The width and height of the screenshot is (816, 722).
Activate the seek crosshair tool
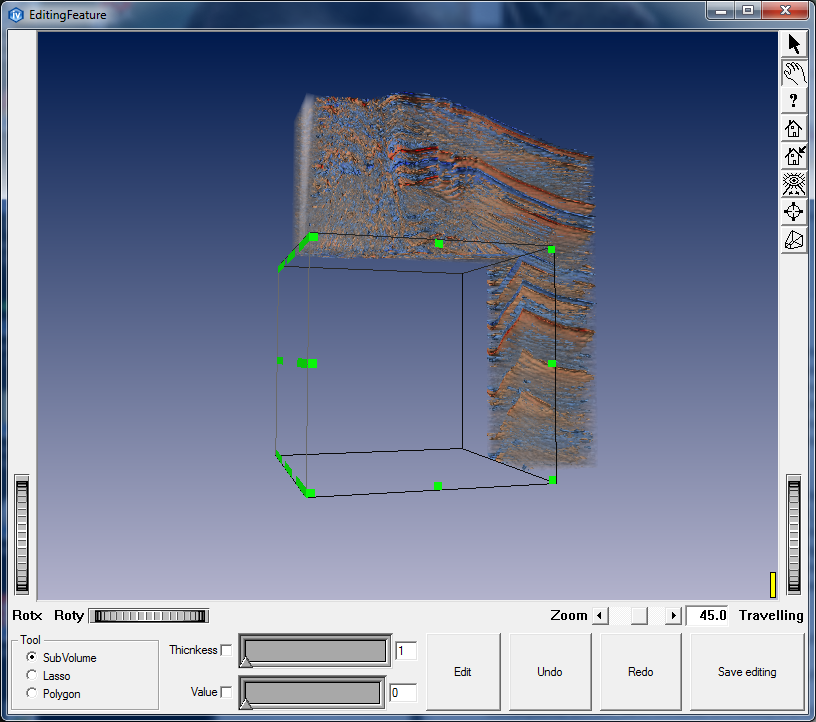[794, 212]
